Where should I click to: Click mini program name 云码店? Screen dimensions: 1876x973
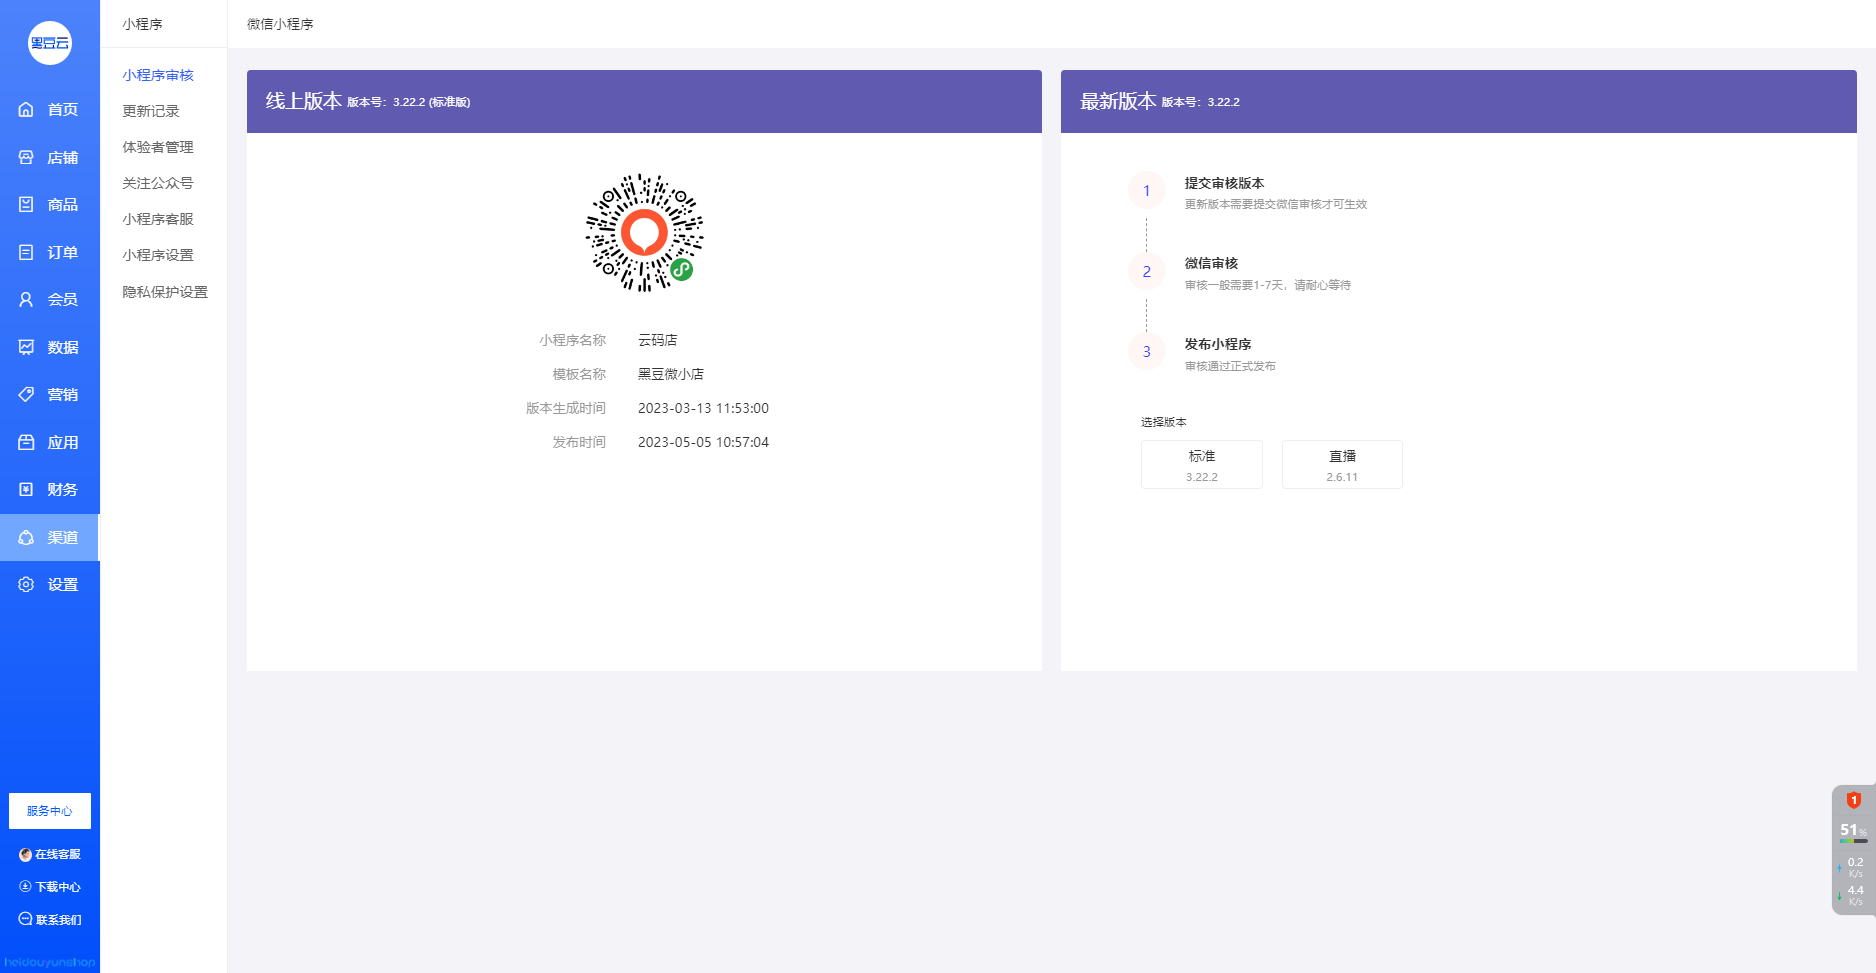click(x=658, y=340)
